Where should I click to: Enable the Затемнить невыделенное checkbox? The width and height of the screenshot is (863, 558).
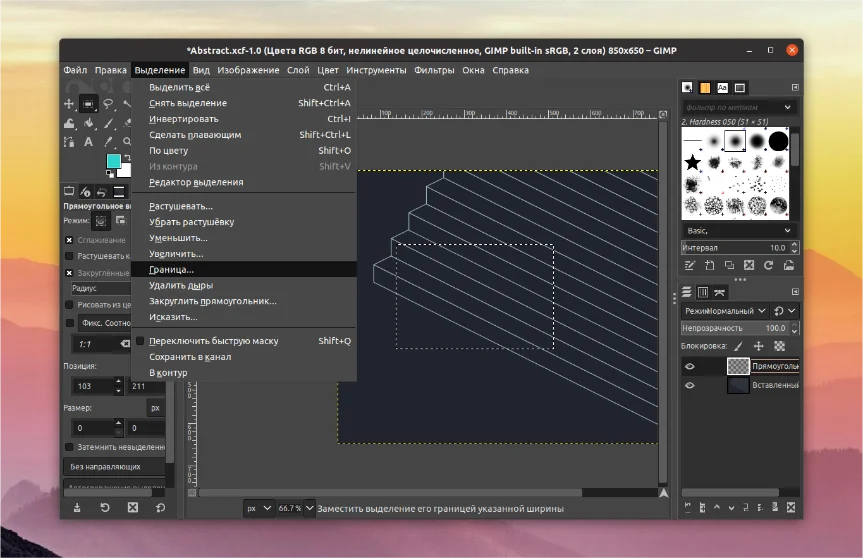click(69, 447)
